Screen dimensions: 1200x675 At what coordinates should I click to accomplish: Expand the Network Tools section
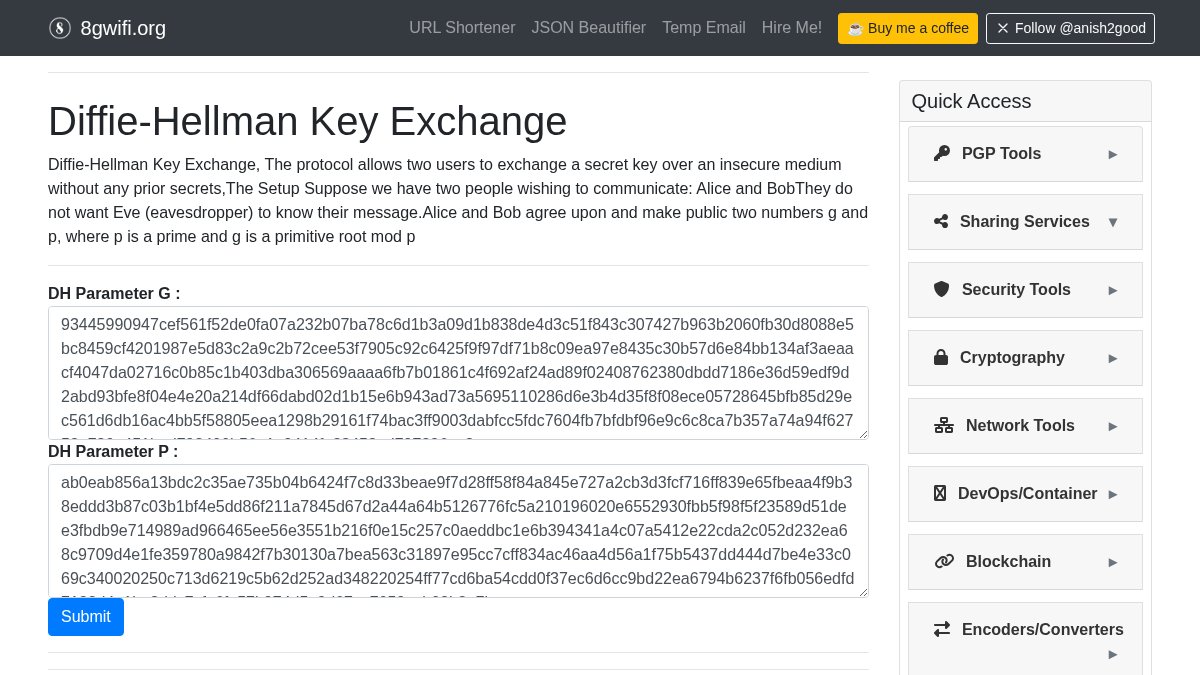[1025, 425]
